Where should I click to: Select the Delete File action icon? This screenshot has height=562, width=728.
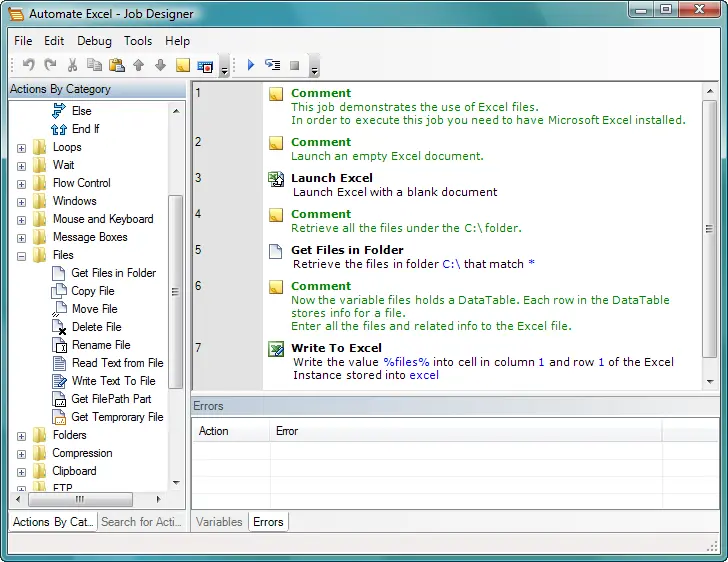[x=59, y=327]
